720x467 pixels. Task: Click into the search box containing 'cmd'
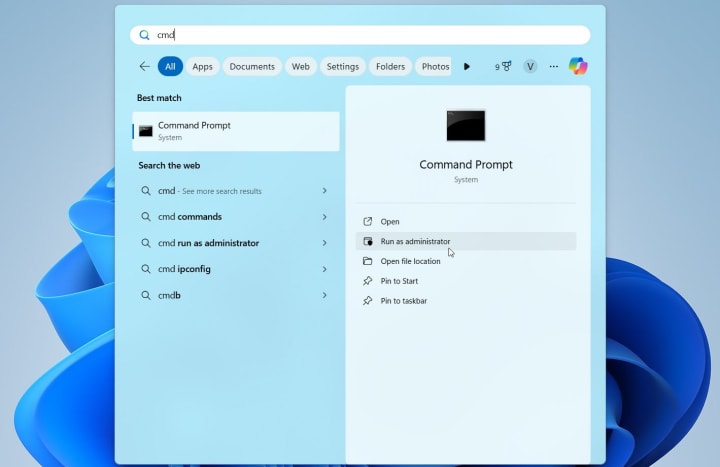tap(360, 35)
